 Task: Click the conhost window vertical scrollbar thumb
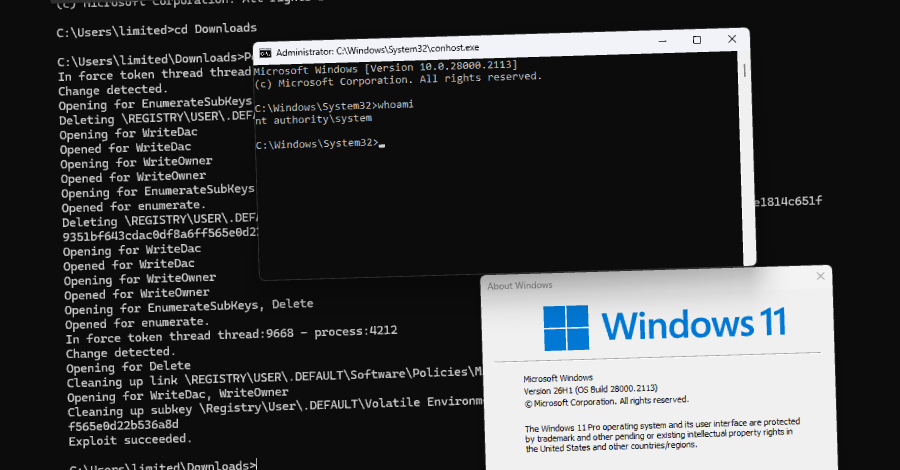[x=744, y=70]
